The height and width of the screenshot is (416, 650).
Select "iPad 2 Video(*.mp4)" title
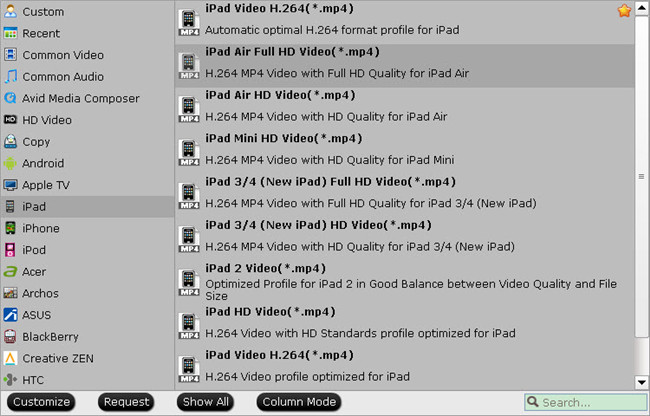coord(265,268)
